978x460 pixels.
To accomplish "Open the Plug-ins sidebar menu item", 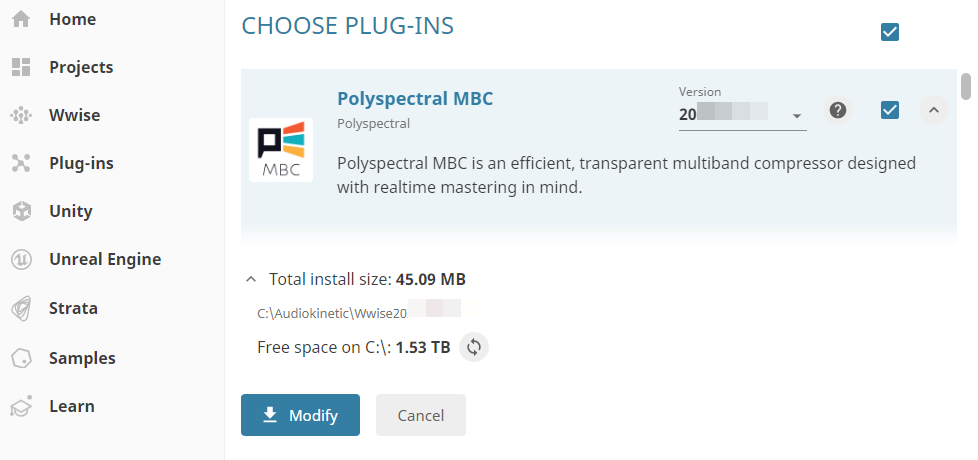I will click(x=81, y=163).
